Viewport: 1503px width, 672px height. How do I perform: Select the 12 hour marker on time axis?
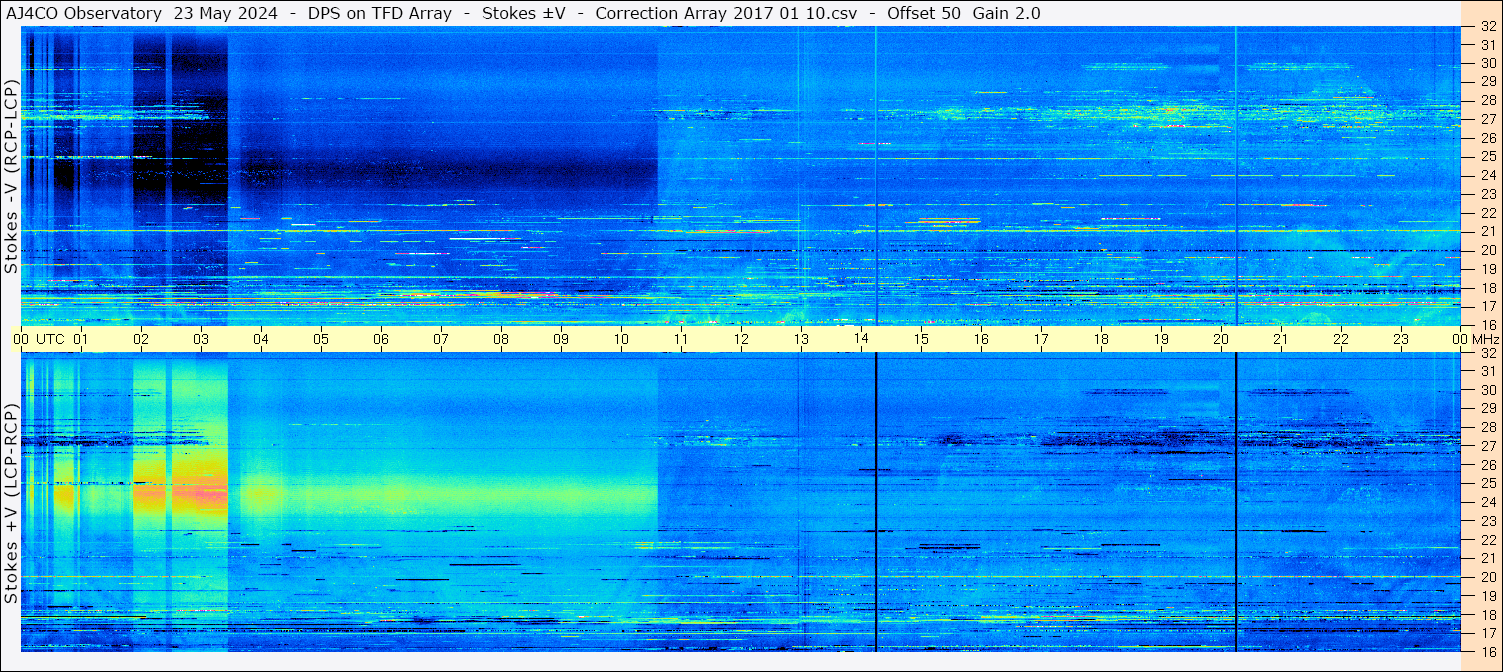741,339
